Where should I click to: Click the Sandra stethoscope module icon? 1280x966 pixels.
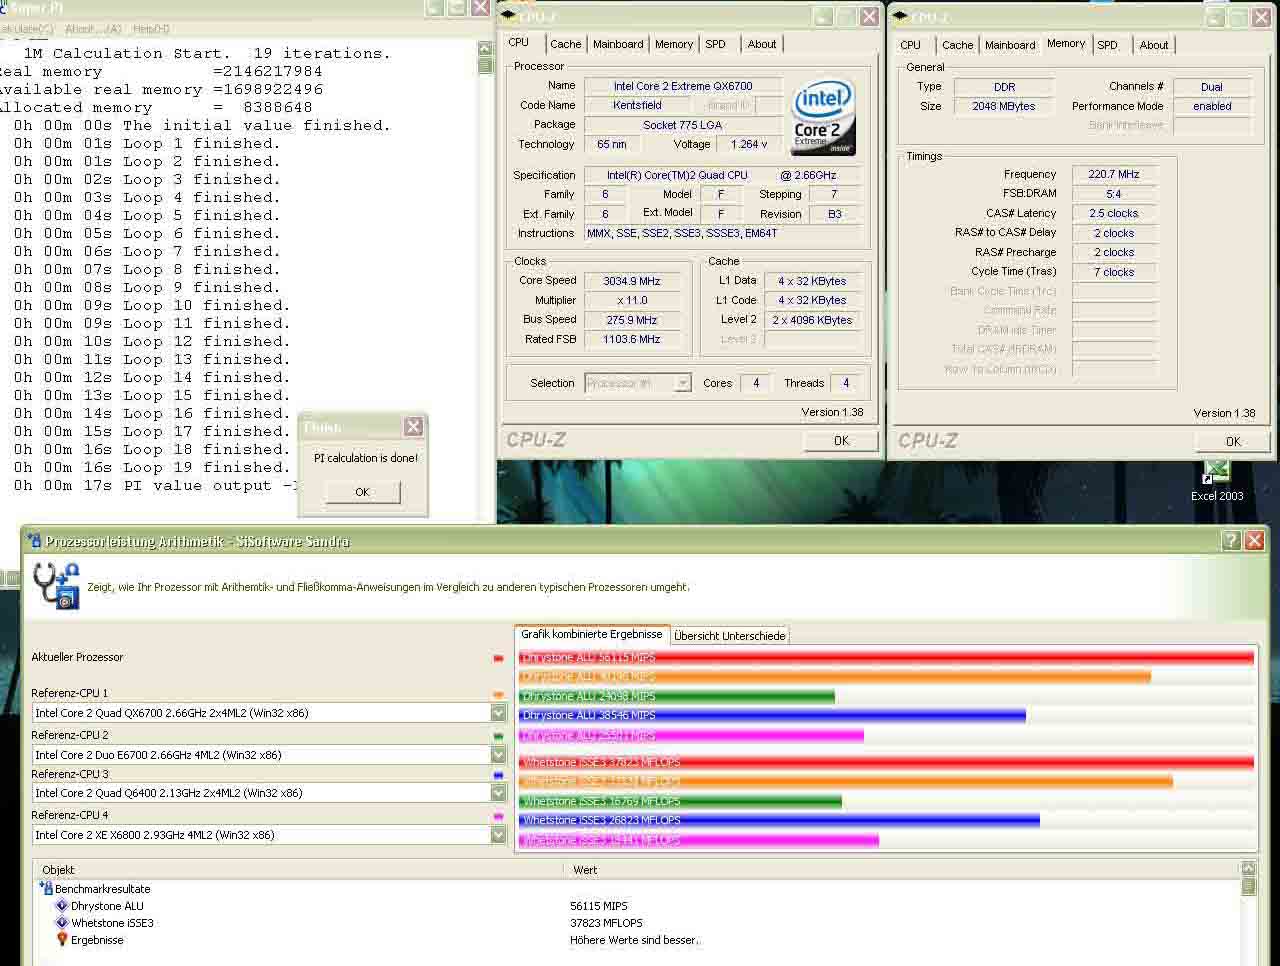point(56,586)
